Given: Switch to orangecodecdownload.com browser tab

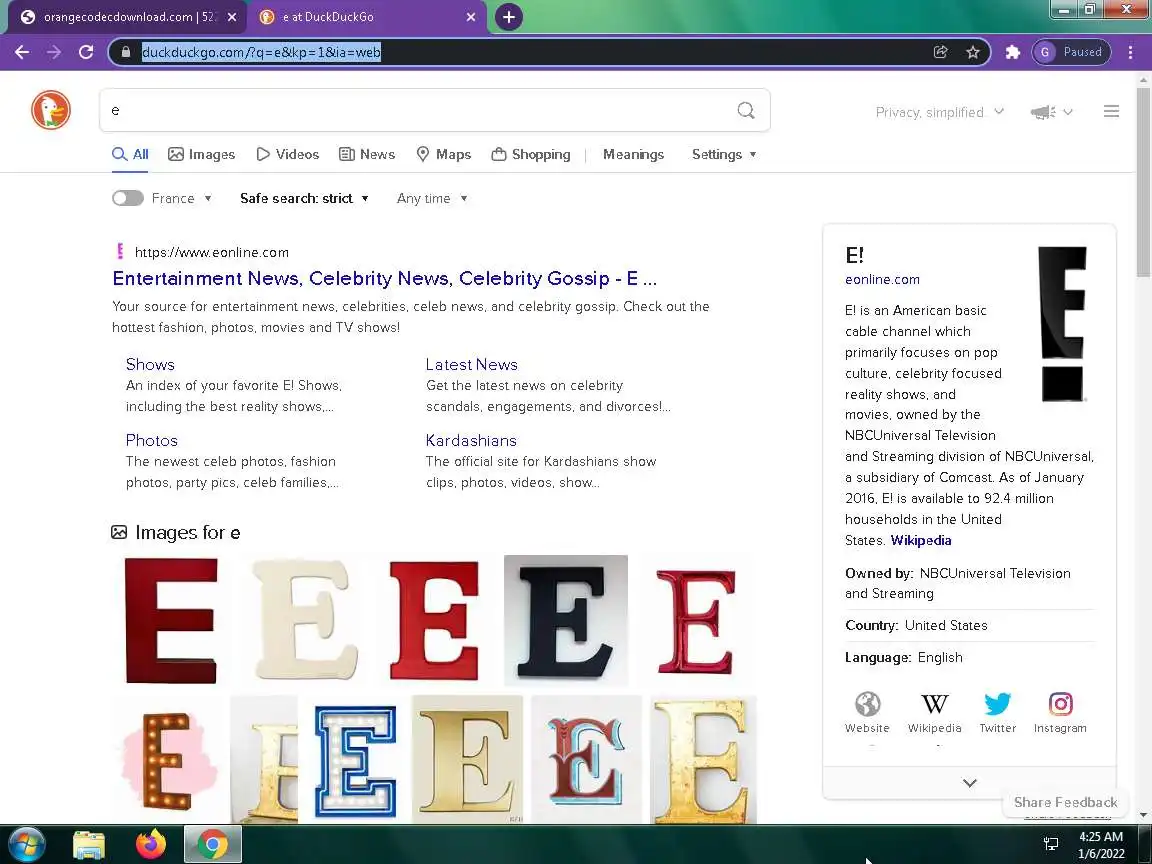Looking at the screenshot, I should [x=129, y=17].
